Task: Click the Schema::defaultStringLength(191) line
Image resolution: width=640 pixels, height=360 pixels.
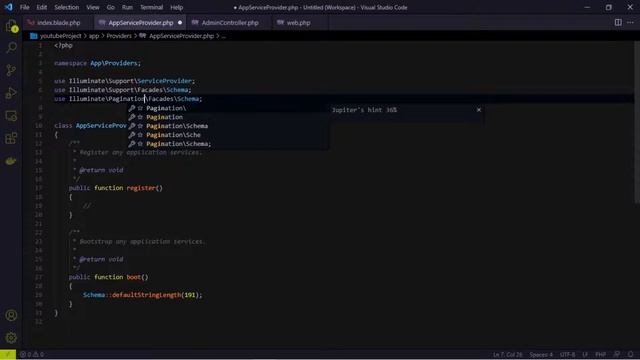Action: 142,295
